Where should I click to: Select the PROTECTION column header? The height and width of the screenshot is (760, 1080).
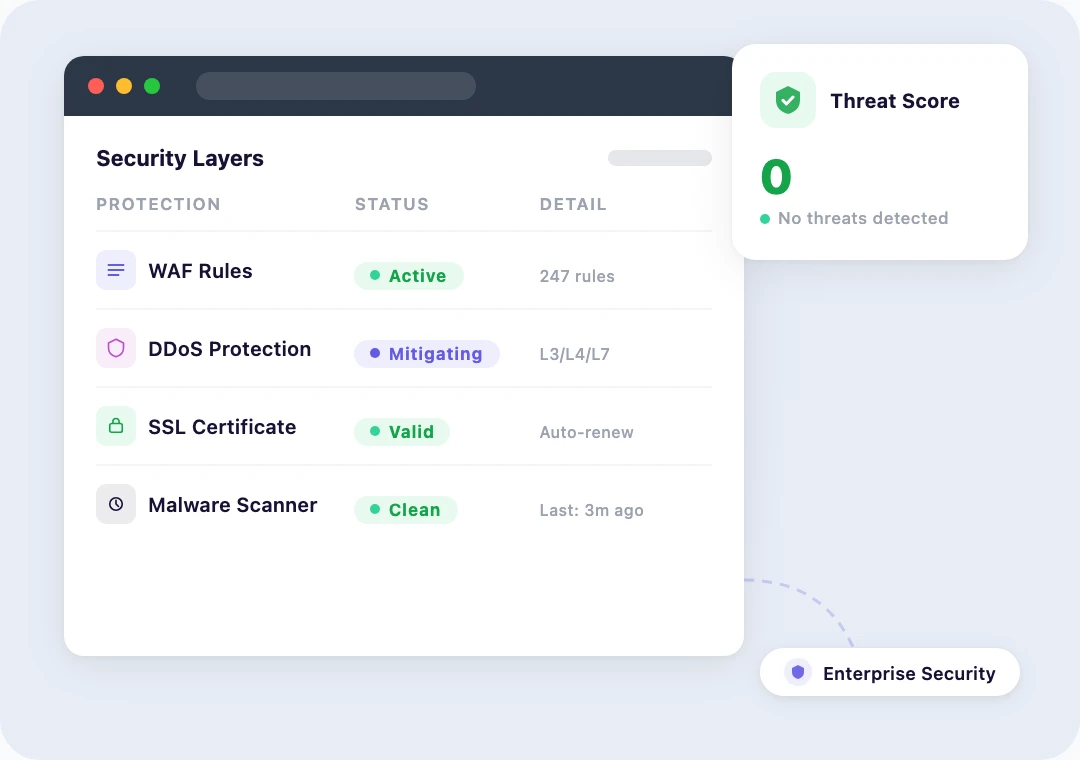click(158, 204)
